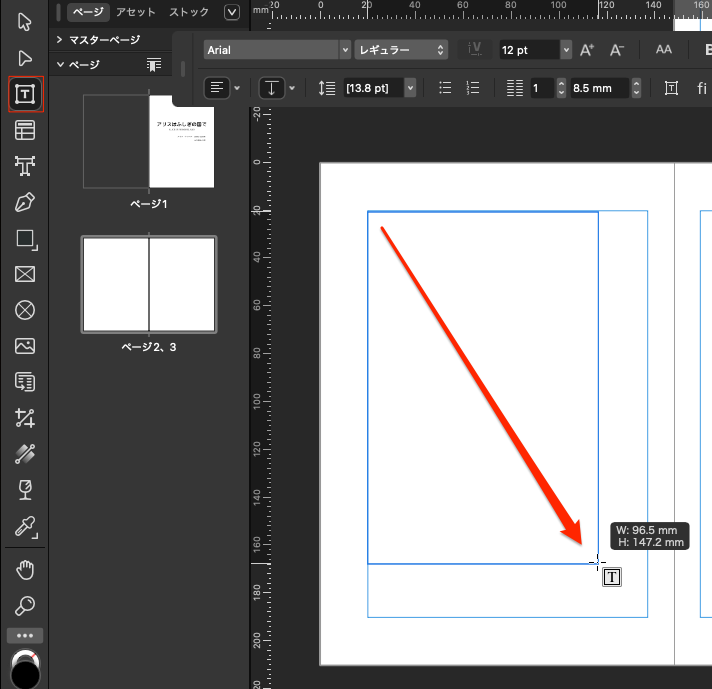This screenshot has width=712, height=689.
Task: Switch to the アセット tab
Action: [x=135, y=12]
